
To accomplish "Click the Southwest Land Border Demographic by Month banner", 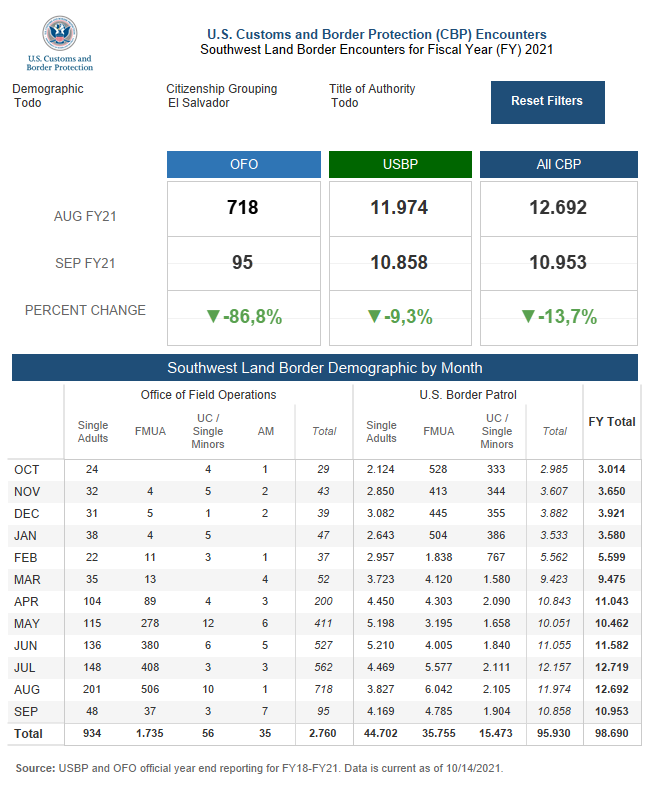I will tap(324, 368).
